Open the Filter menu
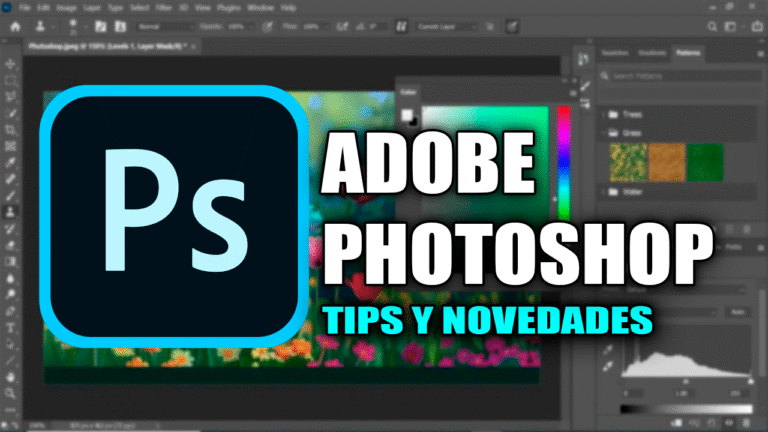Image resolution: width=768 pixels, height=432 pixels. pyautogui.click(x=164, y=8)
